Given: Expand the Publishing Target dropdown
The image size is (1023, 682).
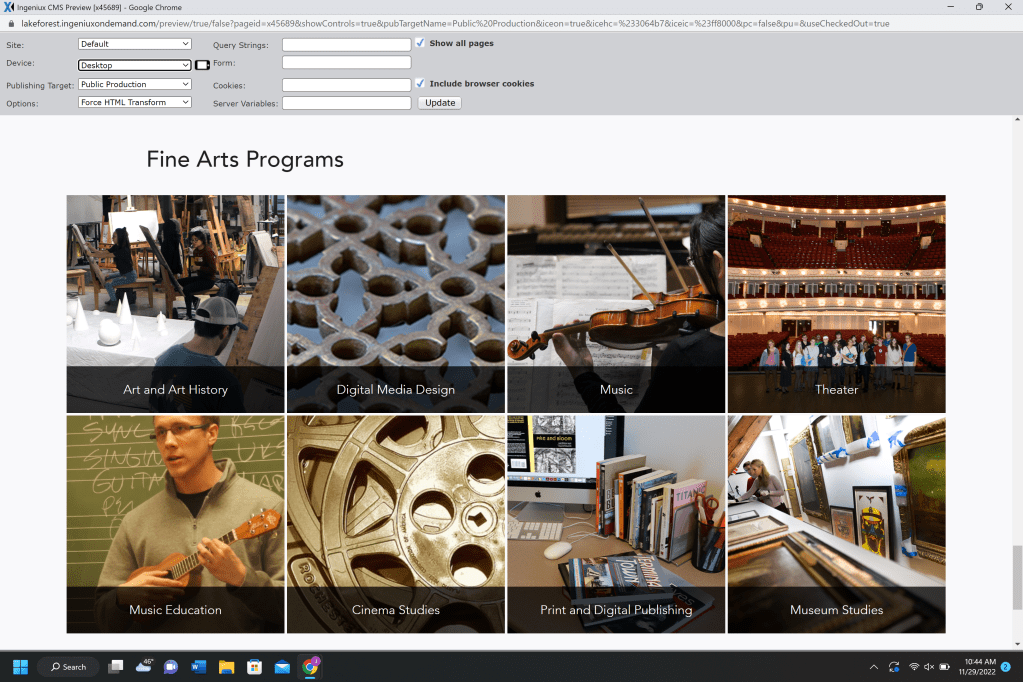Looking at the screenshot, I should [134, 85].
